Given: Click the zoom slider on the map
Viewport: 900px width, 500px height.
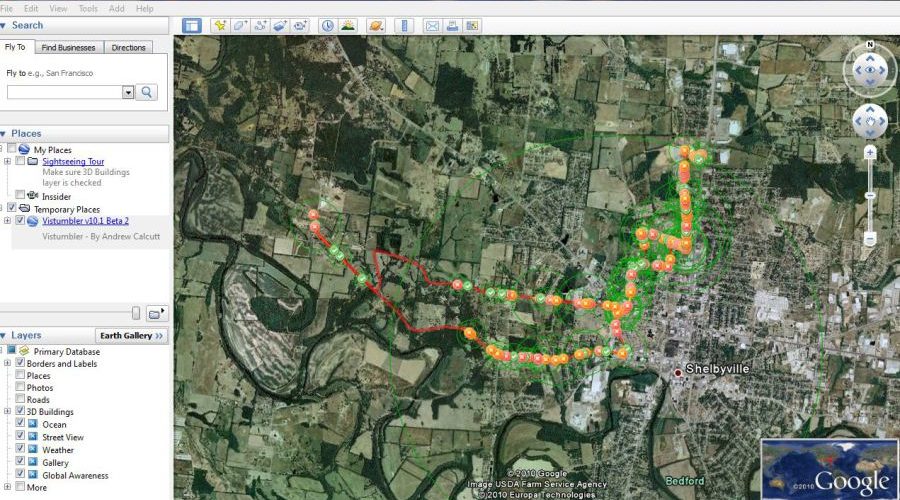Looking at the screenshot, I should (x=870, y=196).
